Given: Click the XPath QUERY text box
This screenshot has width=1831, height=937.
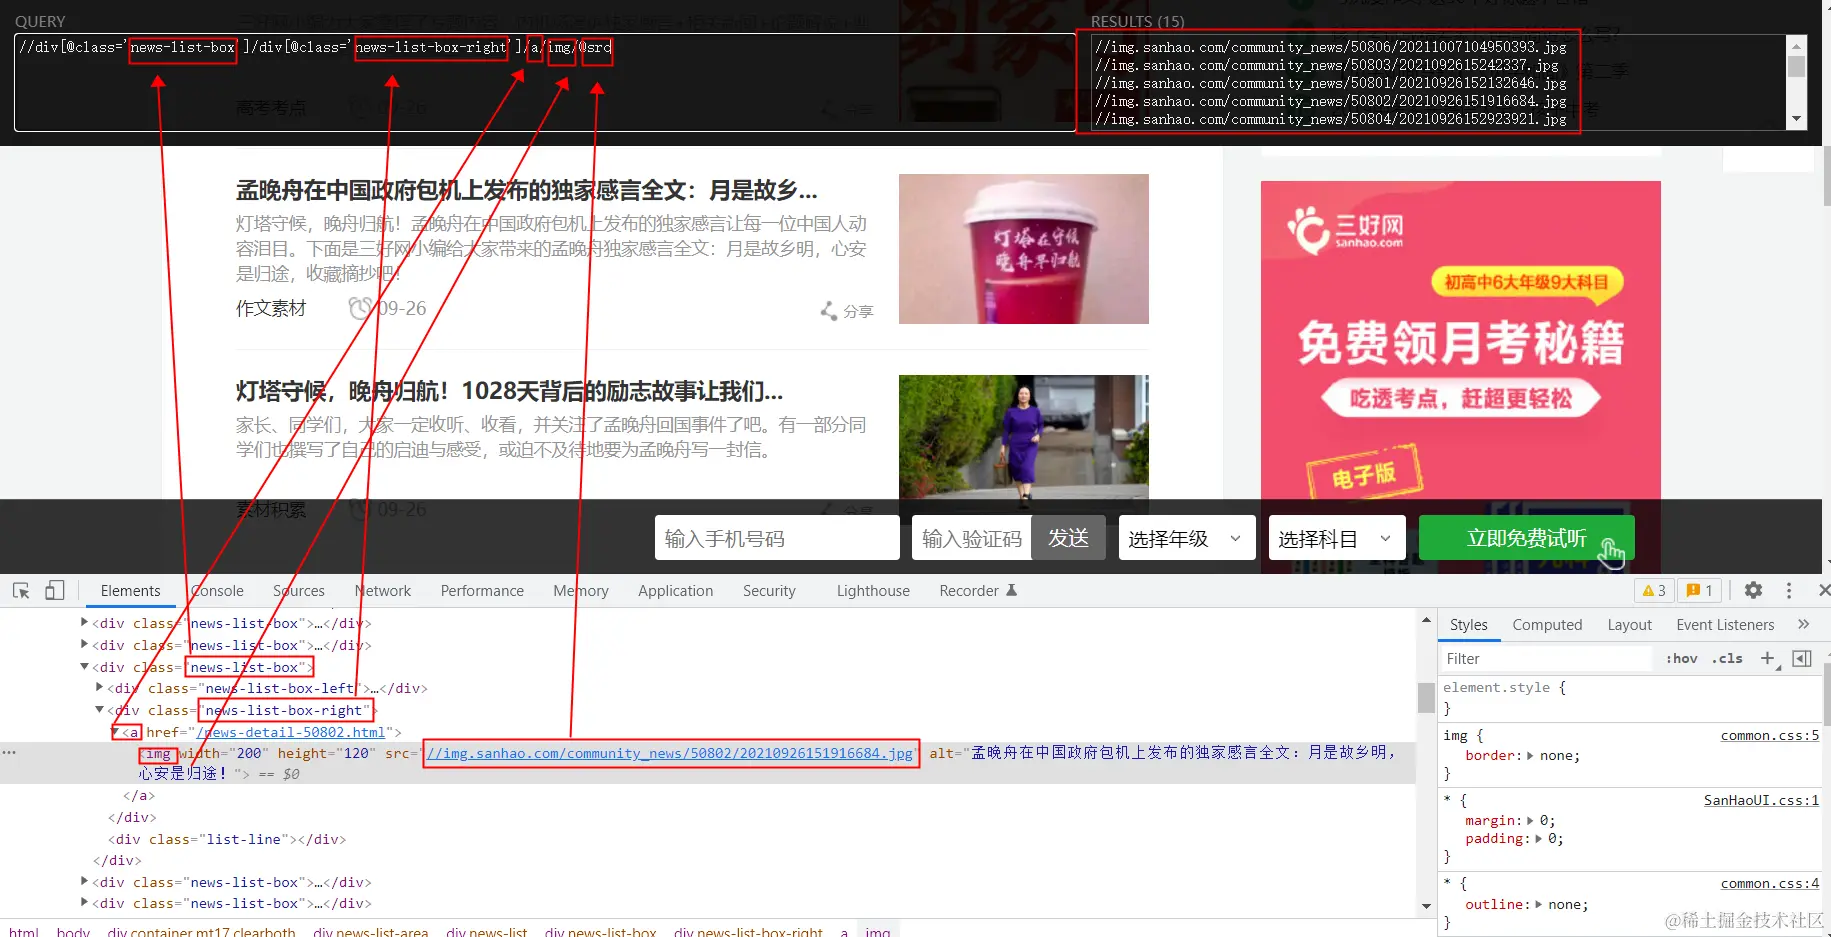Looking at the screenshot, I should (x=545, y=82).
